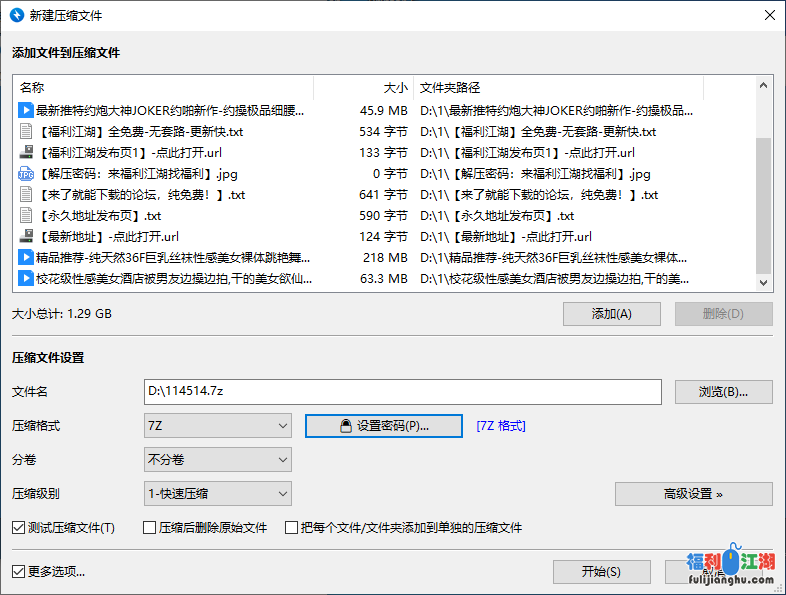Viewport: 786px width, 595px height.
Task: Select the JPG icon of 【解压密码】 file
Action: [26, 174]
